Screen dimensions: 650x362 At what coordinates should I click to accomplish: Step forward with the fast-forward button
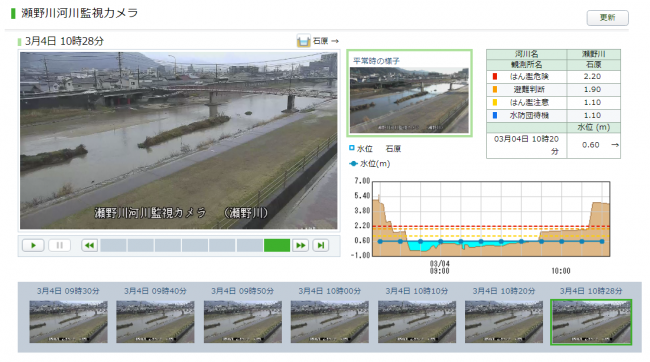point(300,245)
